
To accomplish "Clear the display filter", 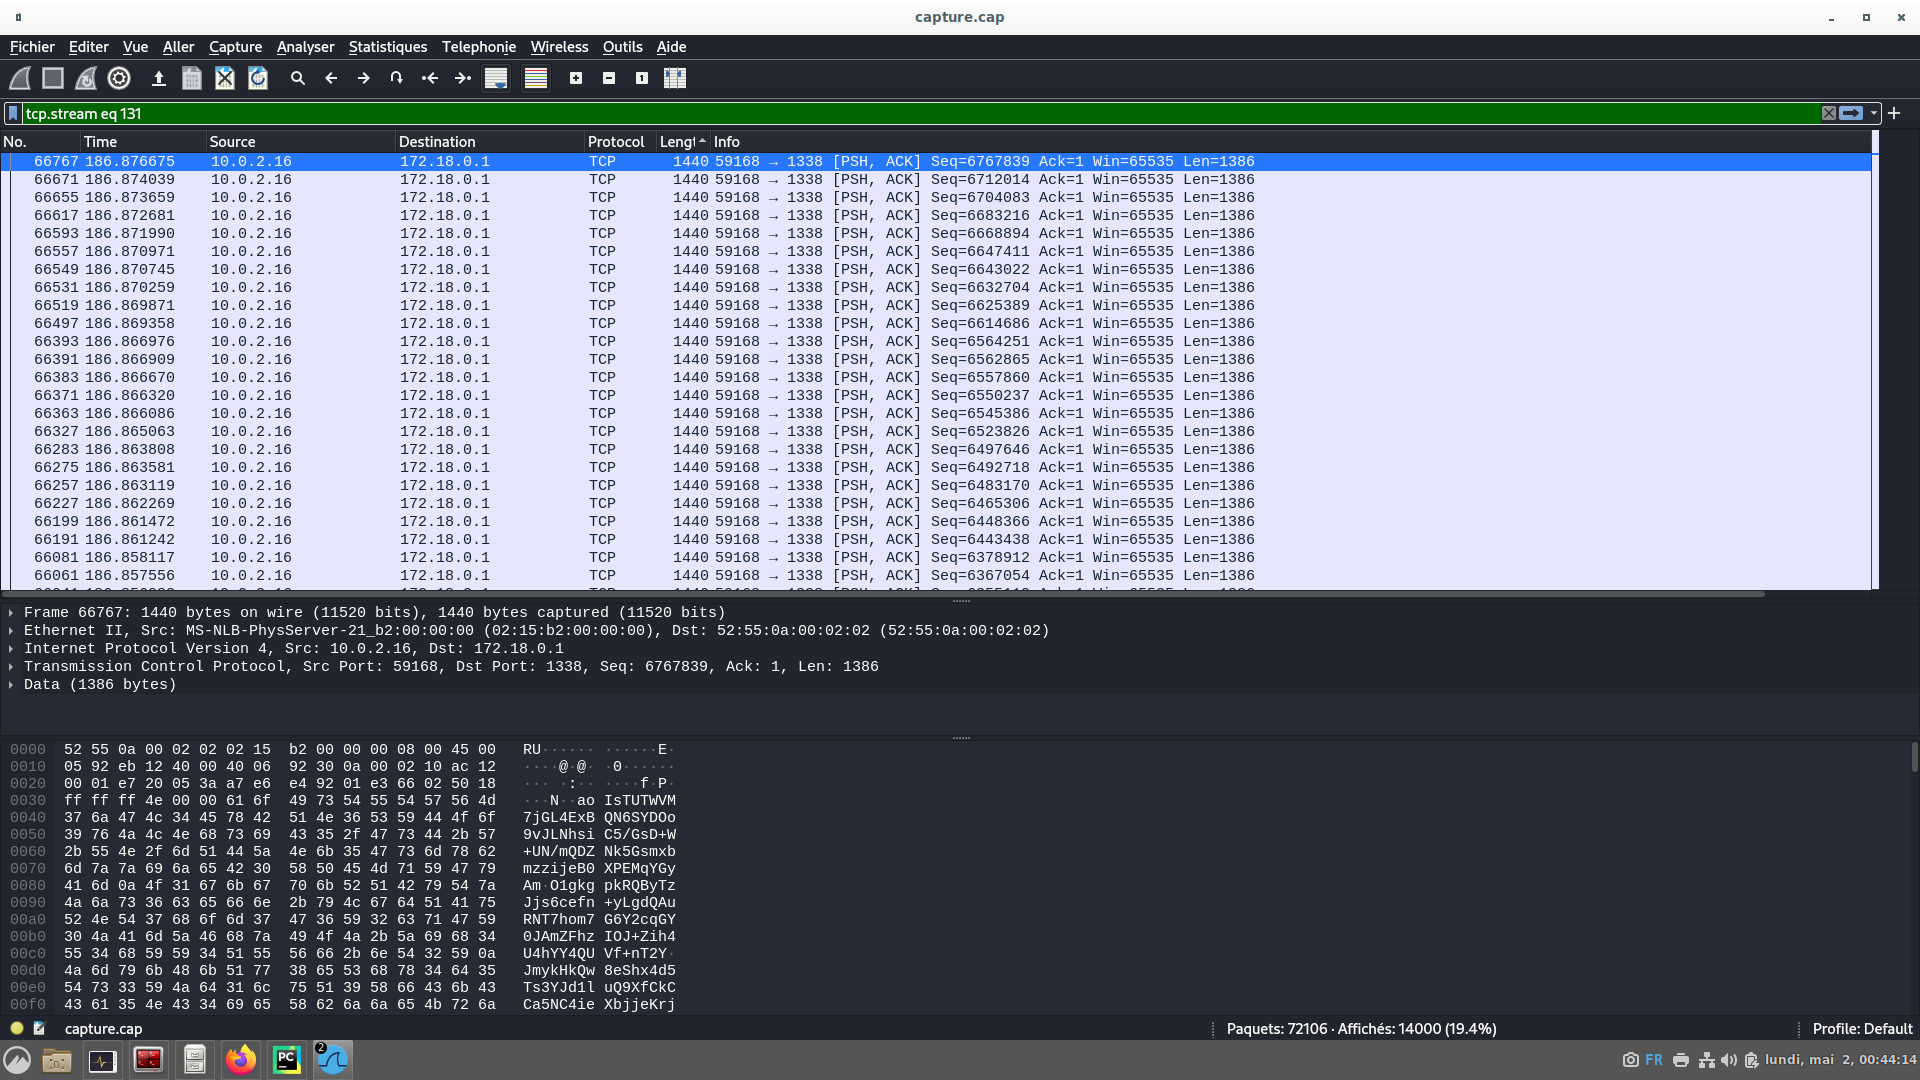I will point(1829,114).
